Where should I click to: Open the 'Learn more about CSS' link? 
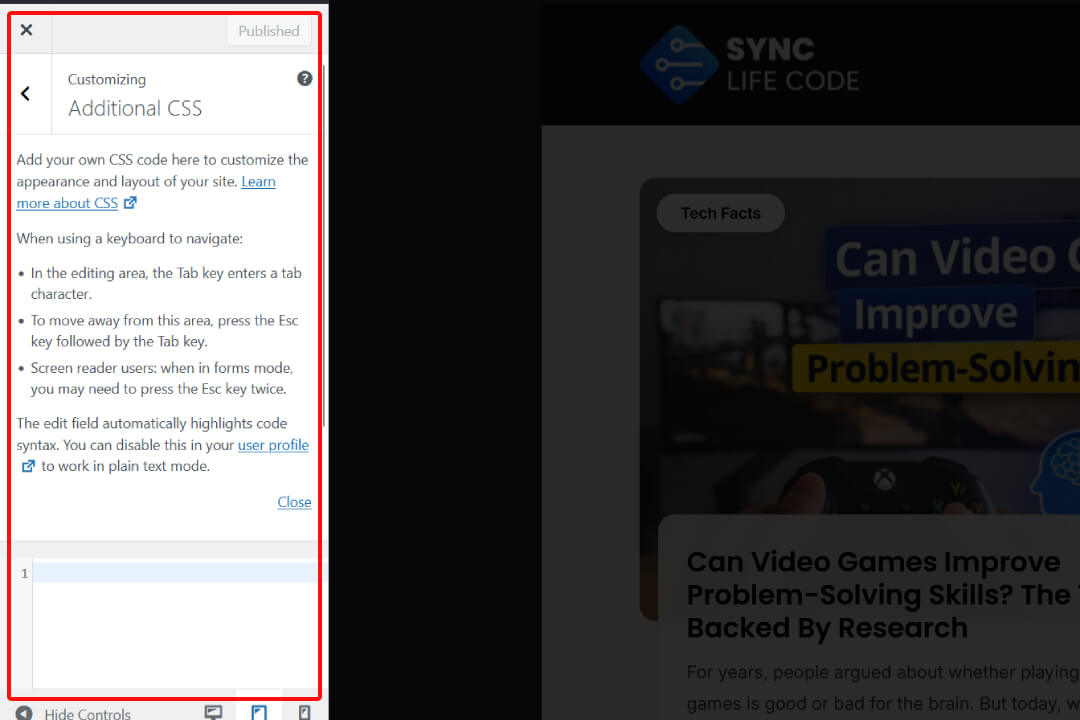coord(257,182)
